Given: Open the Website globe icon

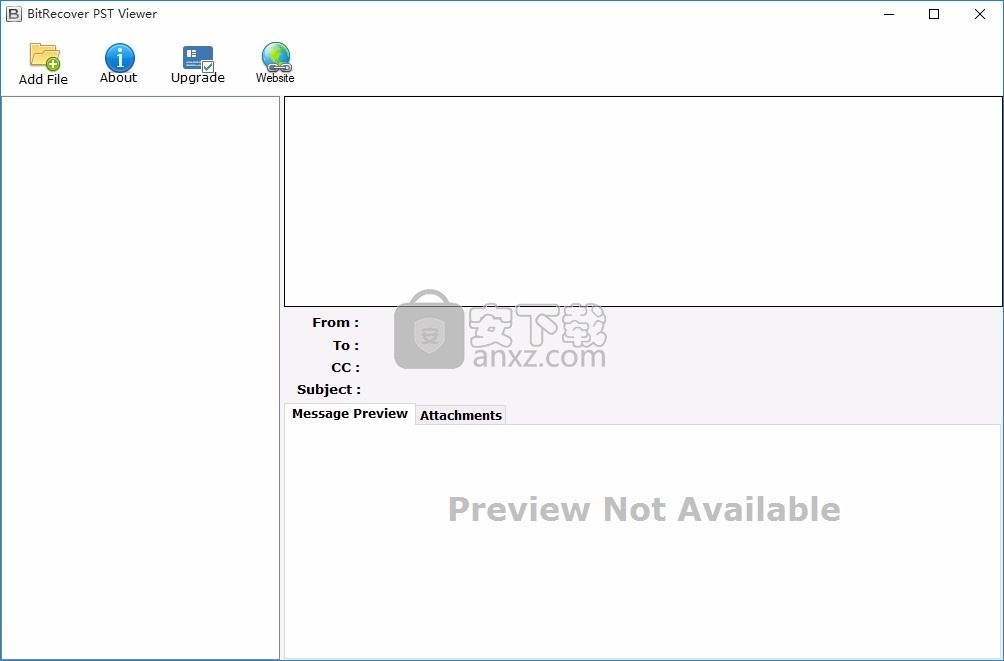Looking at the screenshot, I should [x=276, y=57].
